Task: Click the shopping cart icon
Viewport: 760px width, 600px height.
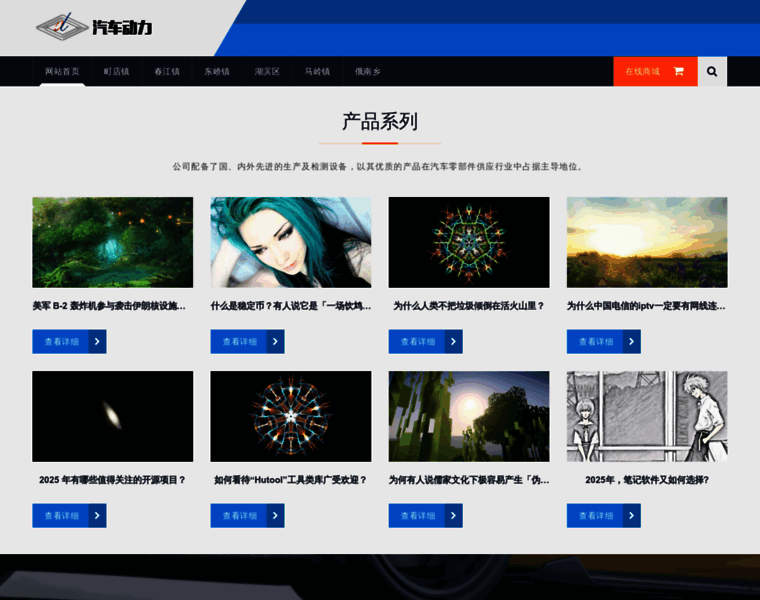Action: pyautogui.click(x=679, y=72)
